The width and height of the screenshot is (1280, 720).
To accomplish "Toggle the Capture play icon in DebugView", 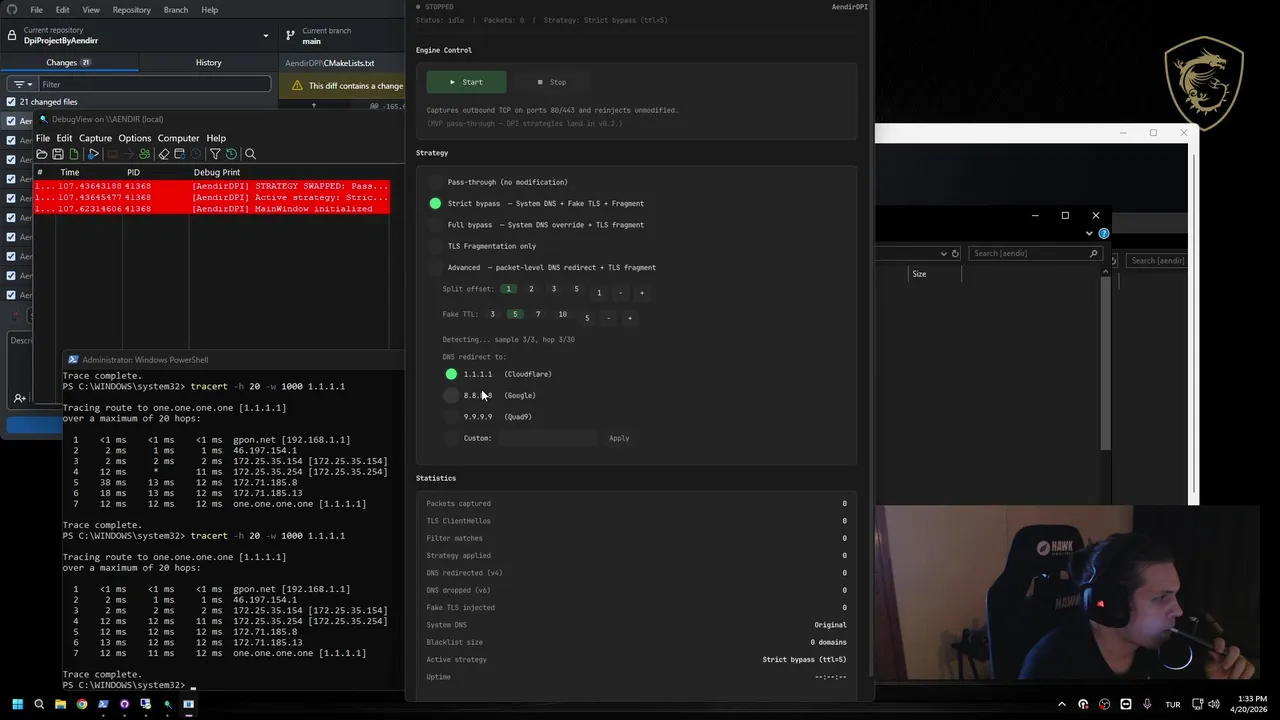I will [93, 154].
